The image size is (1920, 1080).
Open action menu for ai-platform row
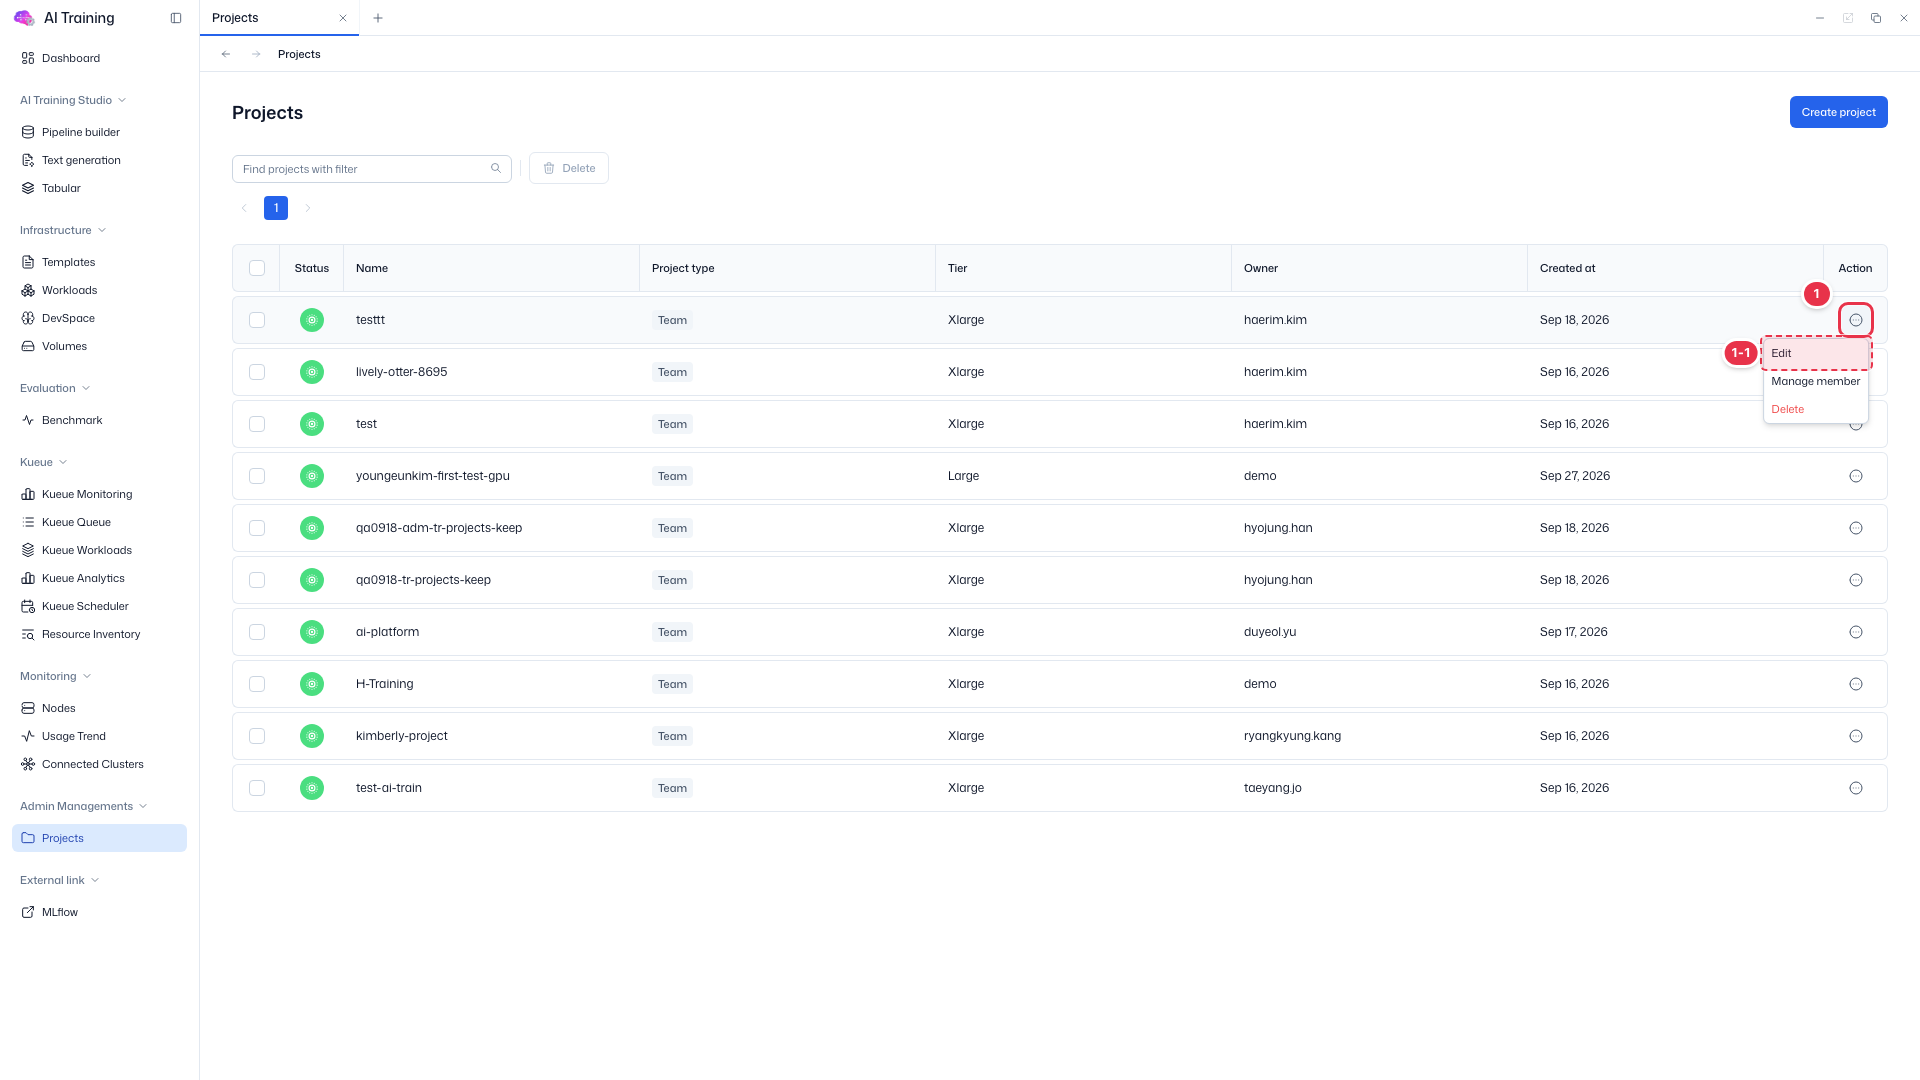click(x=1856, y=632)
